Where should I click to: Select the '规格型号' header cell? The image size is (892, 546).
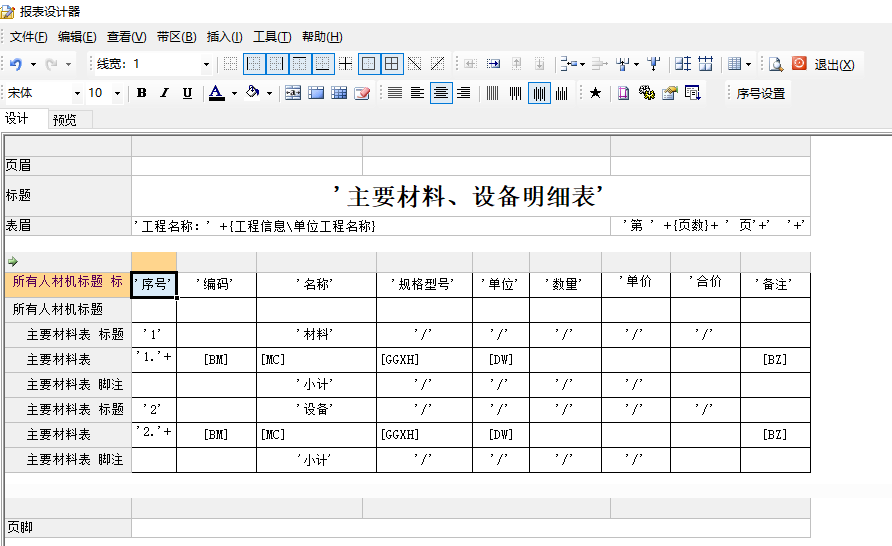pyautogui.click(x=424, y=284)
